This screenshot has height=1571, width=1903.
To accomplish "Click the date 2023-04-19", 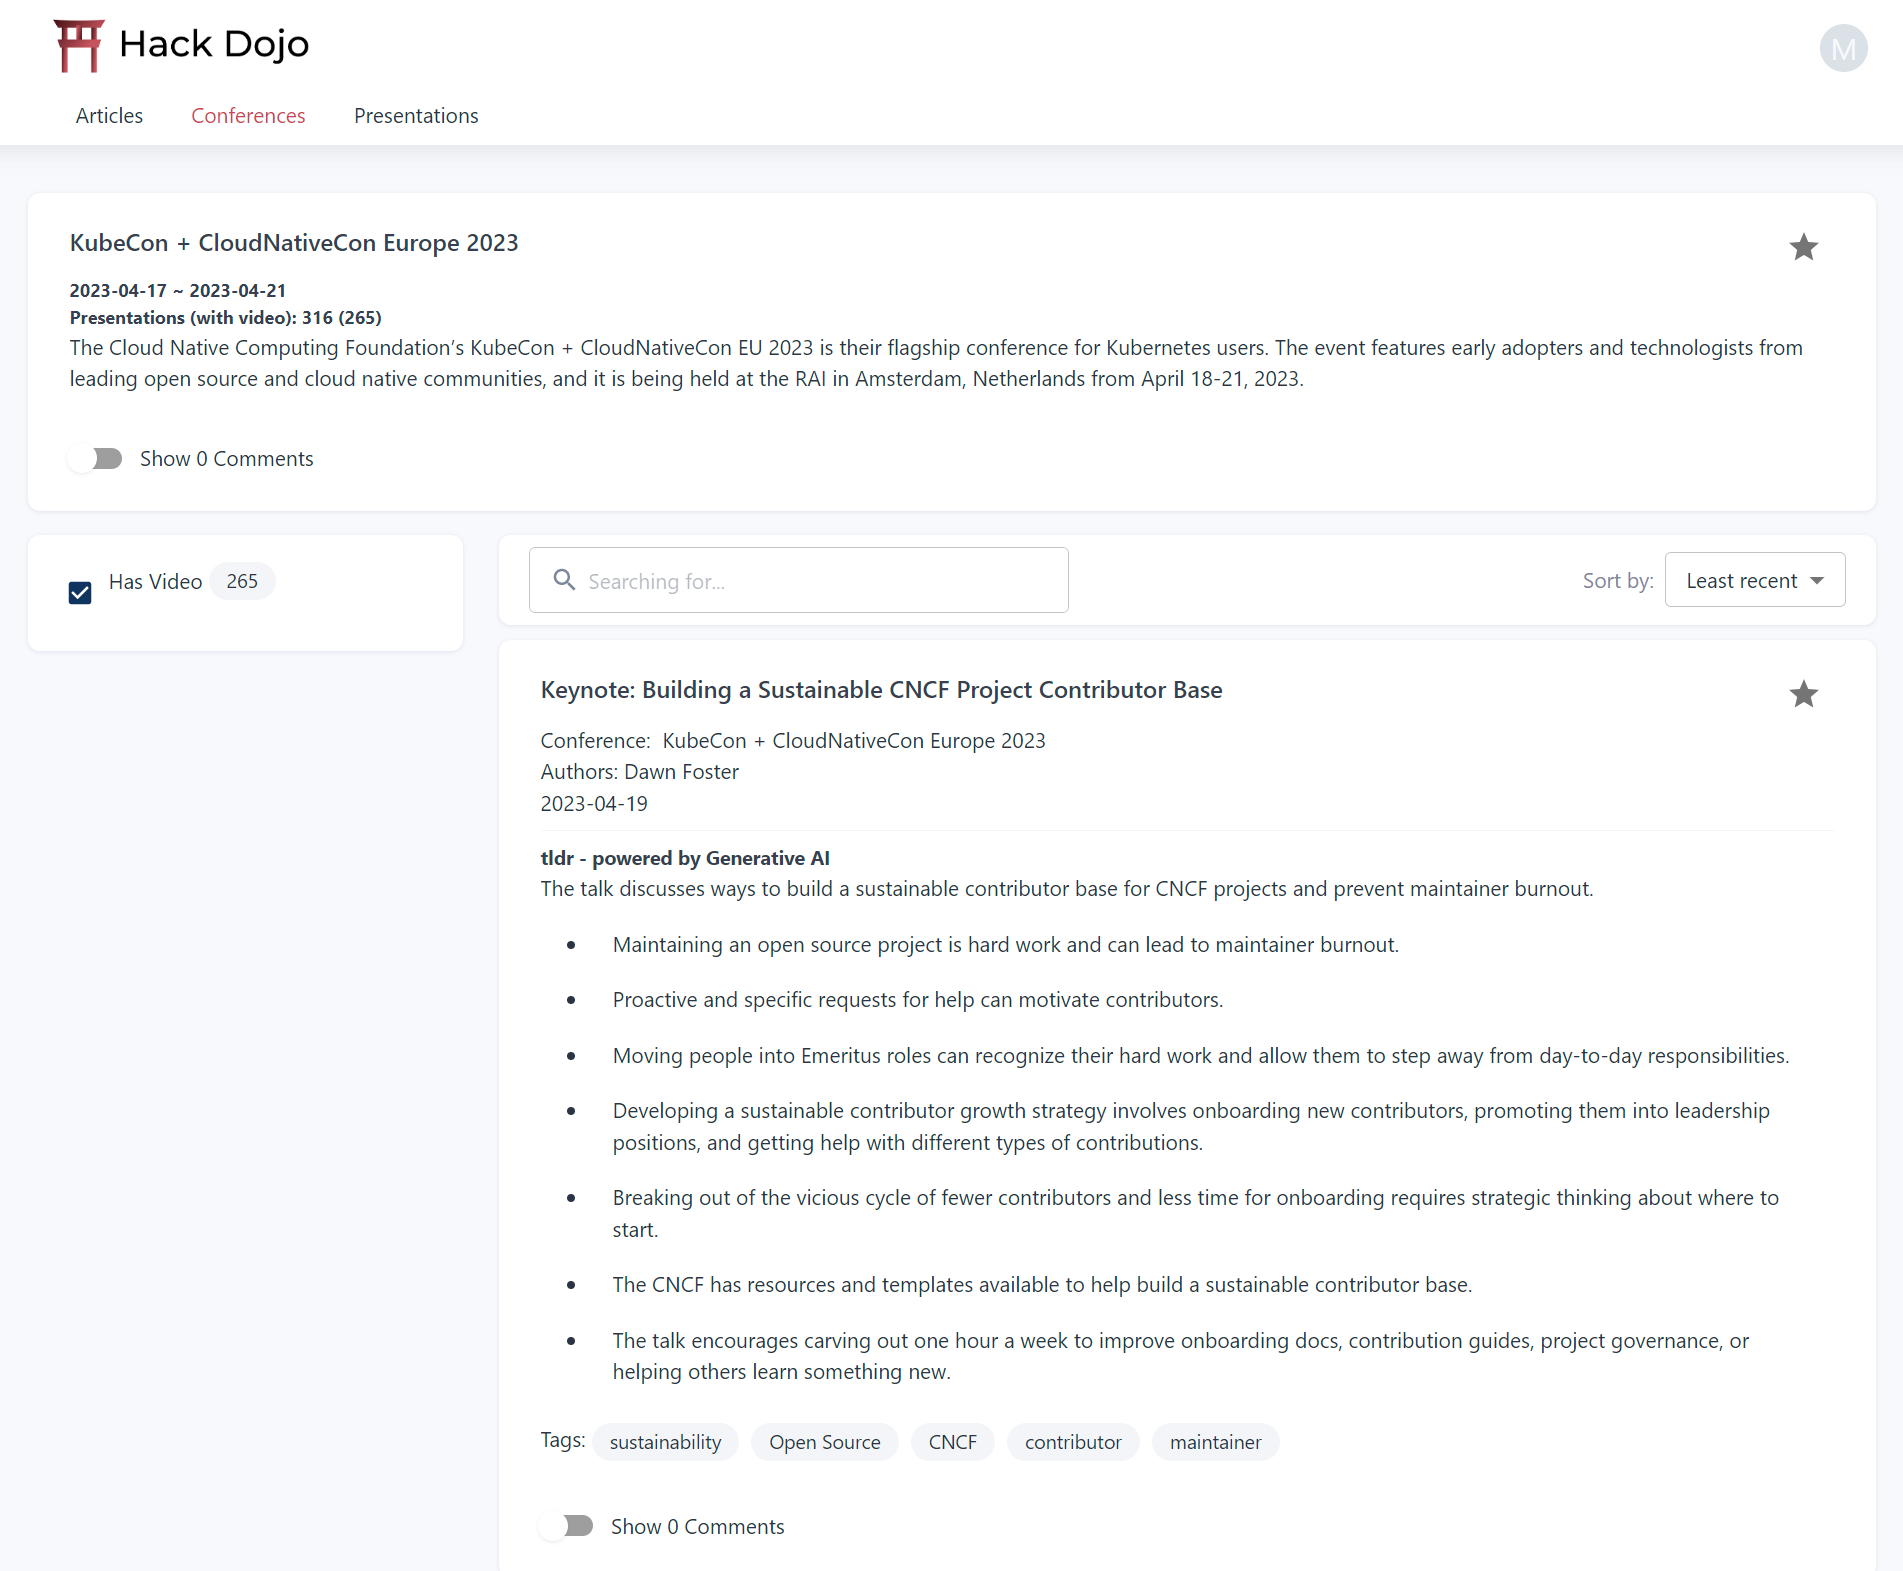I will tap(594, 804).
